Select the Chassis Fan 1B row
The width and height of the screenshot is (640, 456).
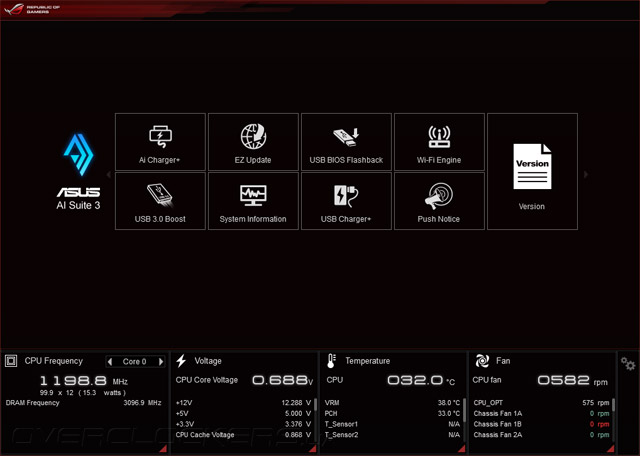pos(541,424)
